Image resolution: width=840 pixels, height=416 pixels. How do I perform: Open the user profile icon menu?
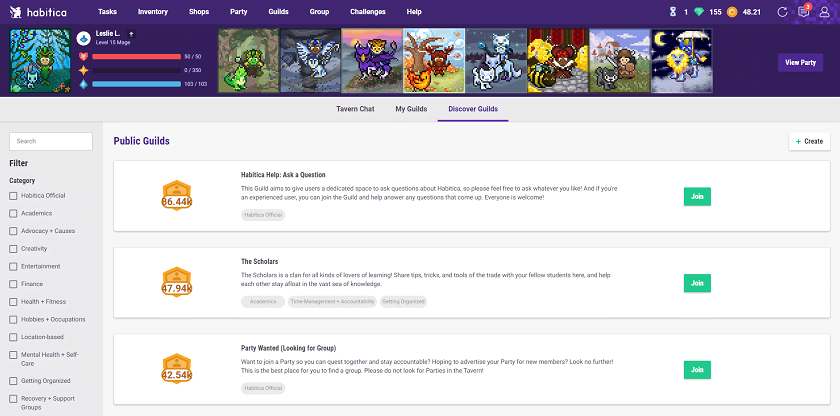pos(822,12)
